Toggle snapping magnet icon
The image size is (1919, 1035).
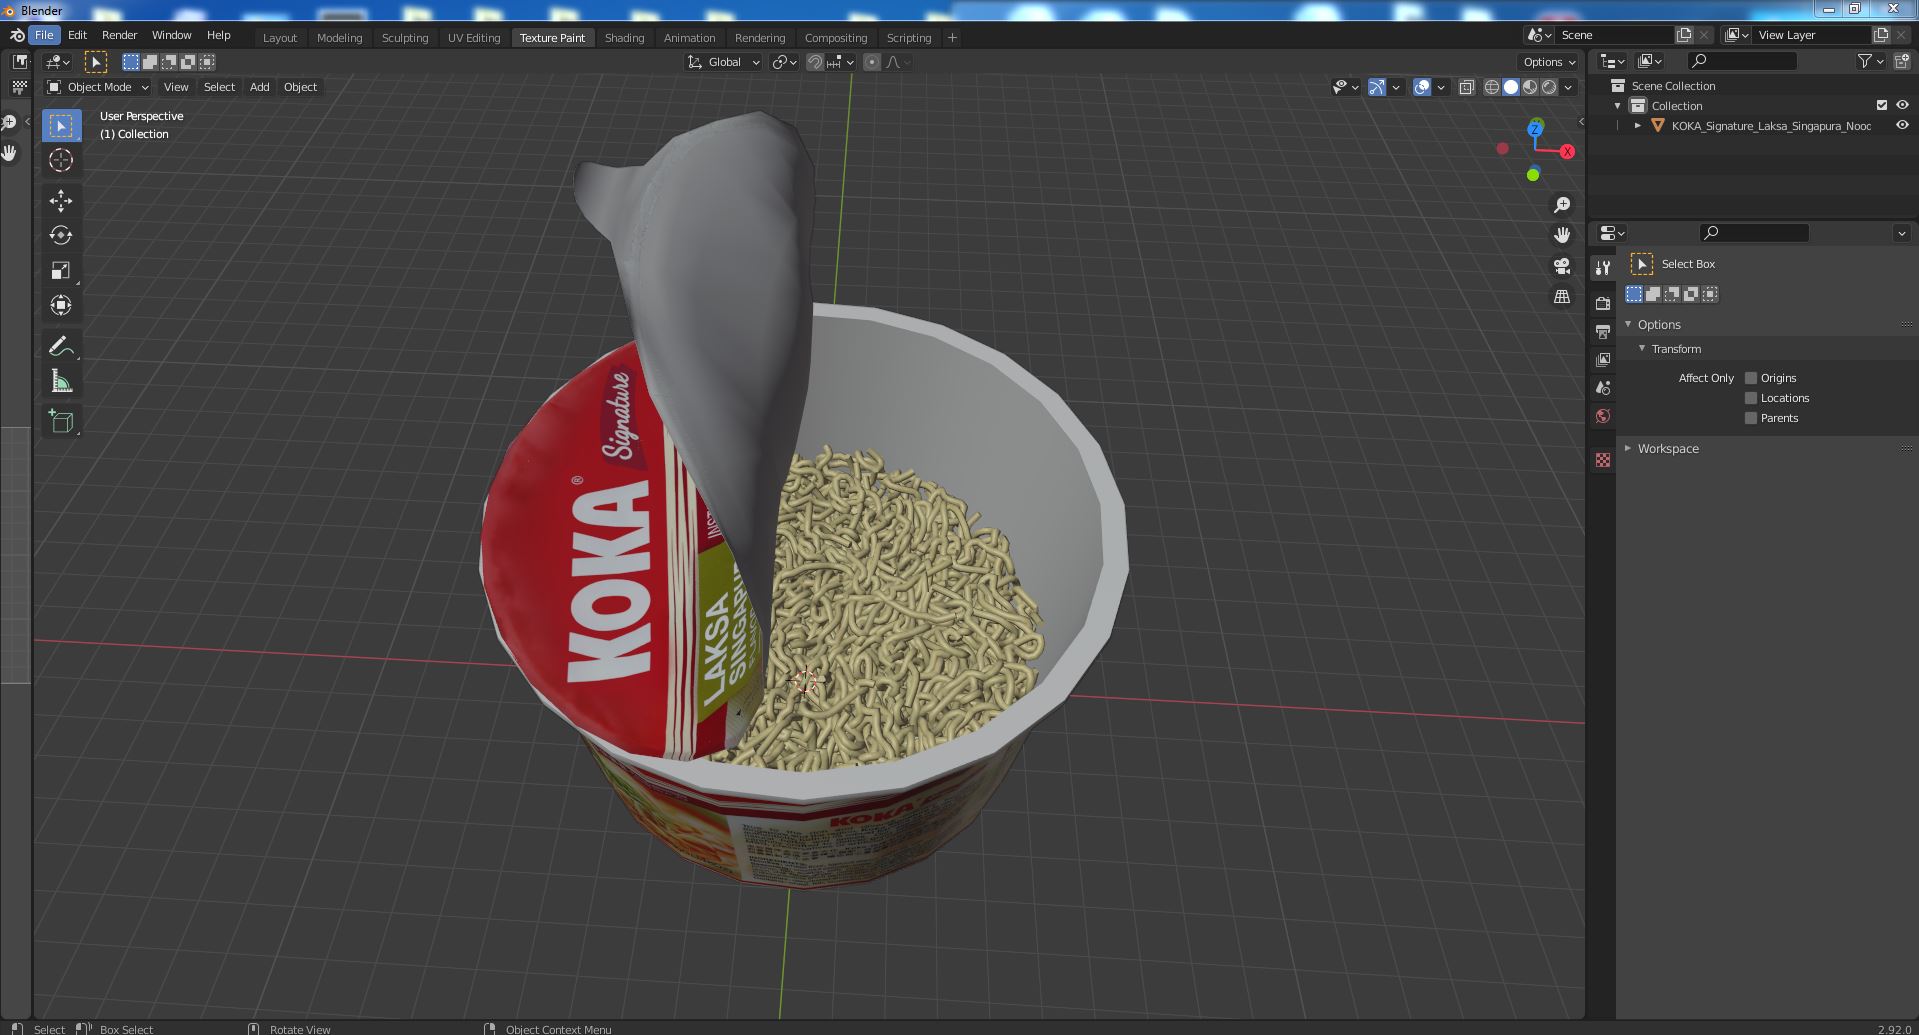pos(815,62)
